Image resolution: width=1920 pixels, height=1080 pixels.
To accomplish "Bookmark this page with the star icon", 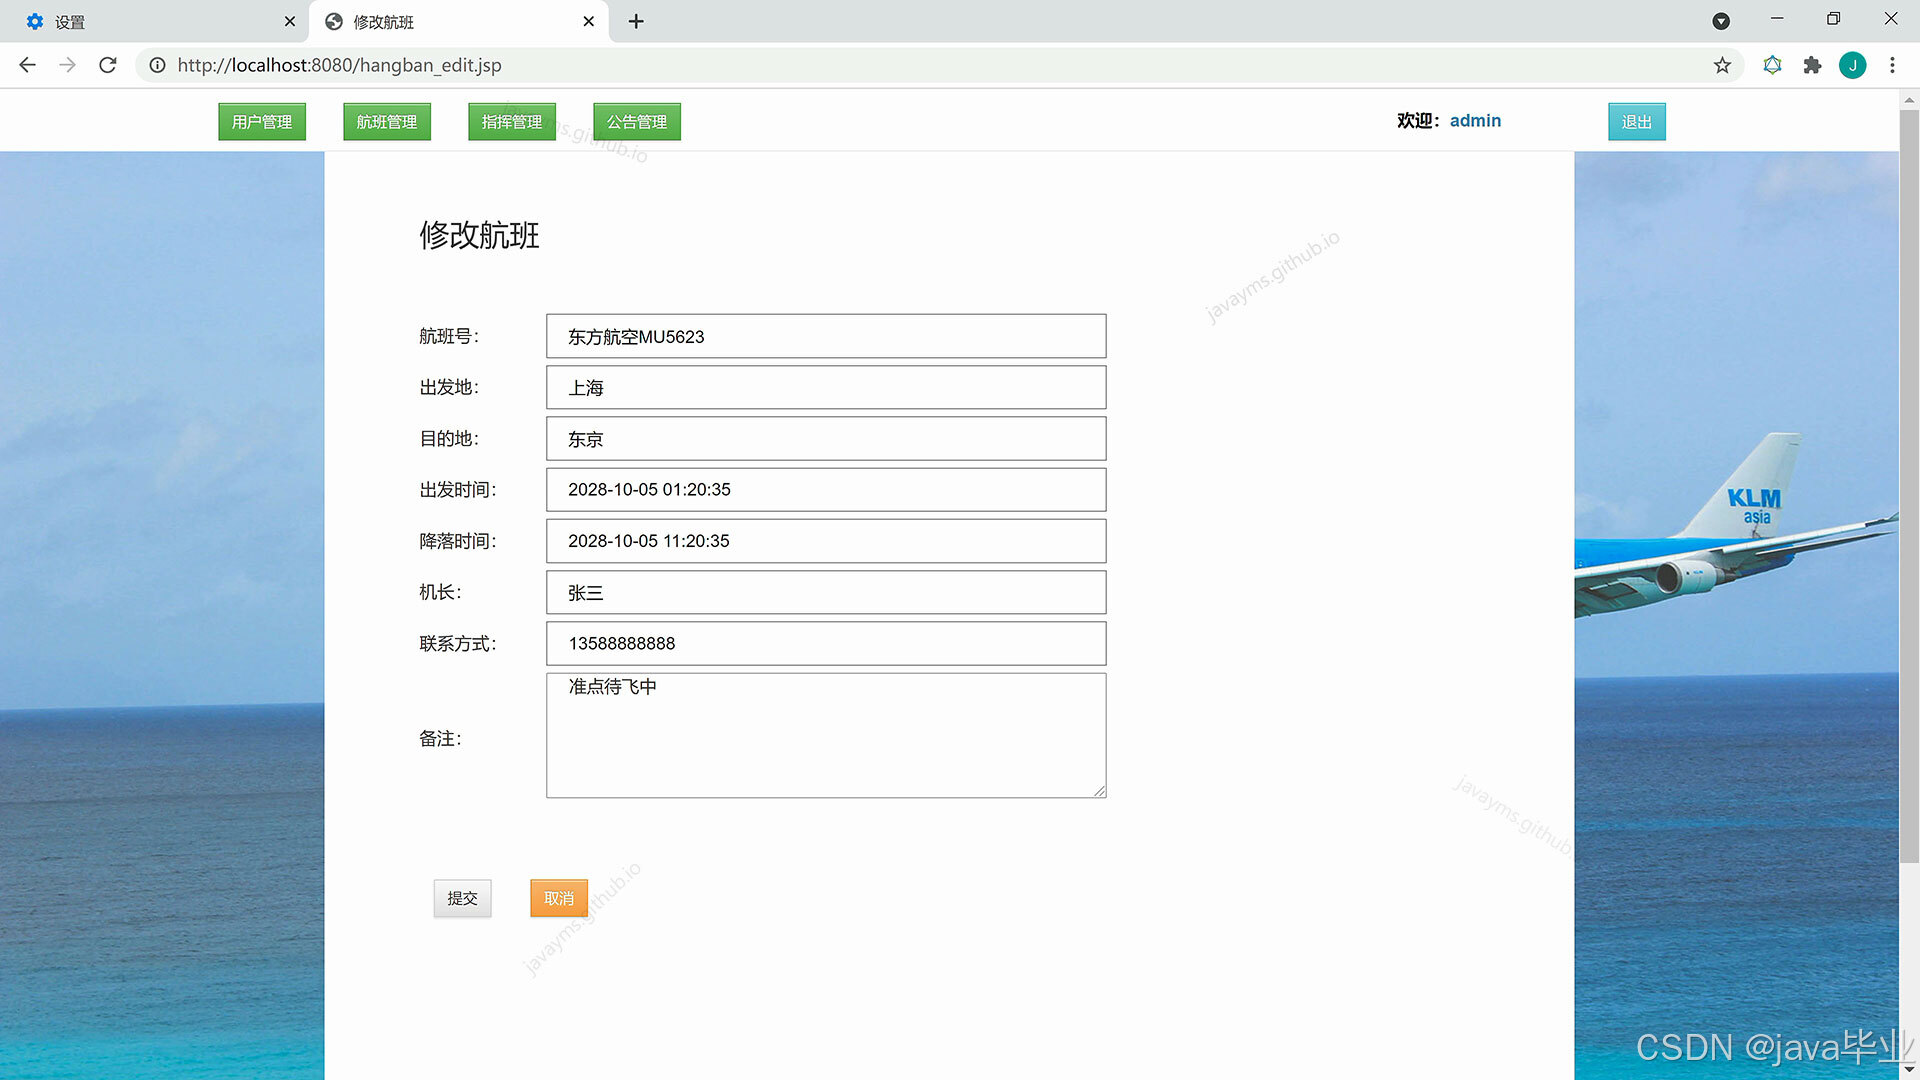I will click(1722, 65).
